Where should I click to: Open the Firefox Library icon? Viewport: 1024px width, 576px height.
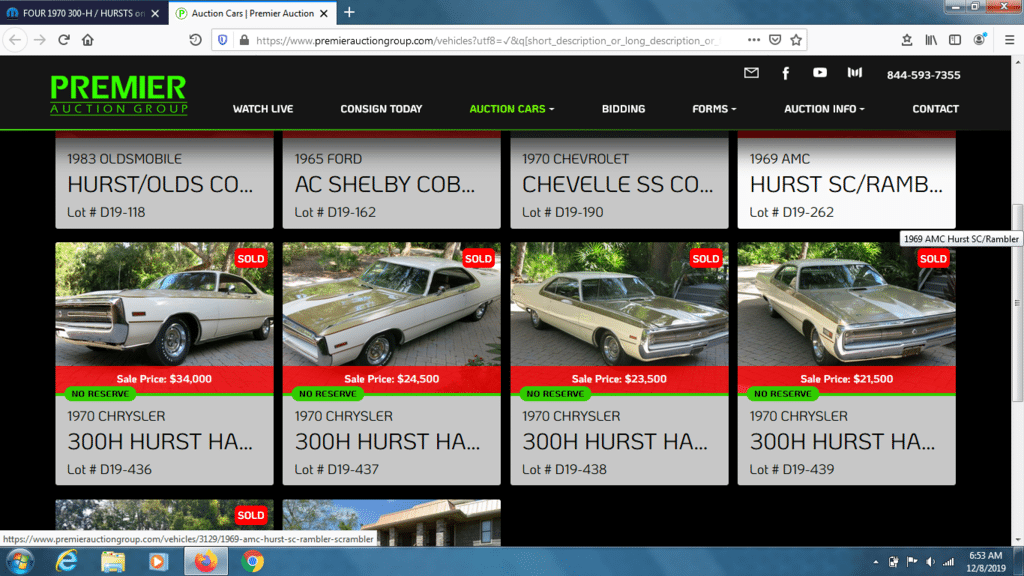[x=931, y=40]
